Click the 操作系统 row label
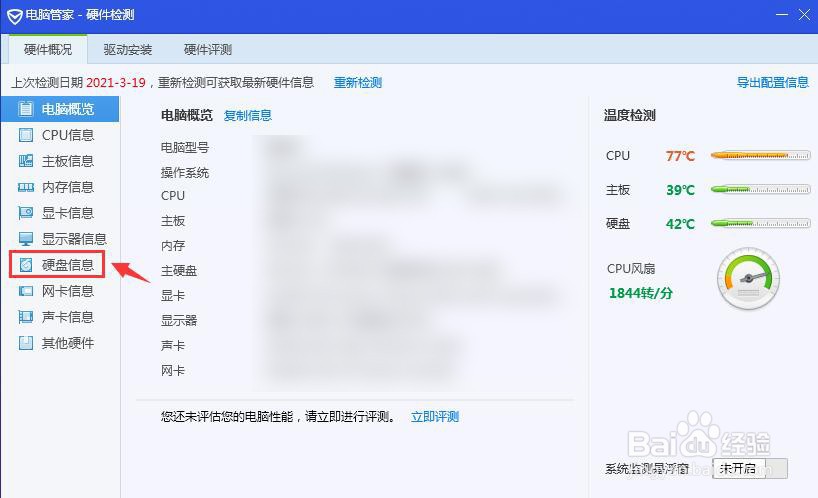818x498 pixels. point(185,173)
